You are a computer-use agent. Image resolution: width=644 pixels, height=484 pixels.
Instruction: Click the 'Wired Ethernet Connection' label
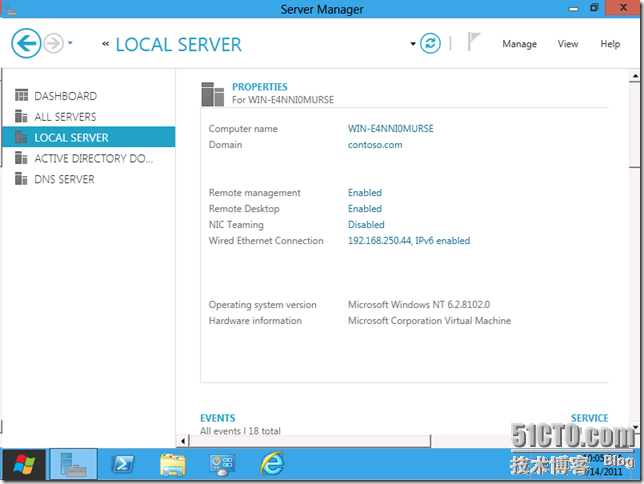266,241
